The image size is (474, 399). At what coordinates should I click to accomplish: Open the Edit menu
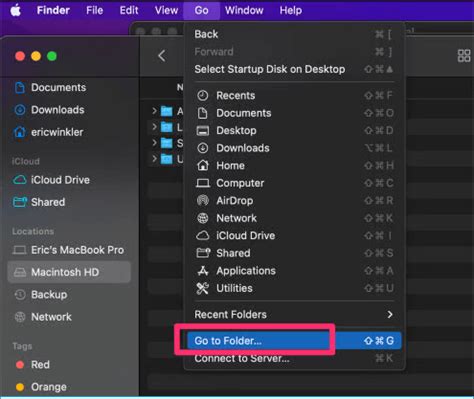tap(129, 10)
